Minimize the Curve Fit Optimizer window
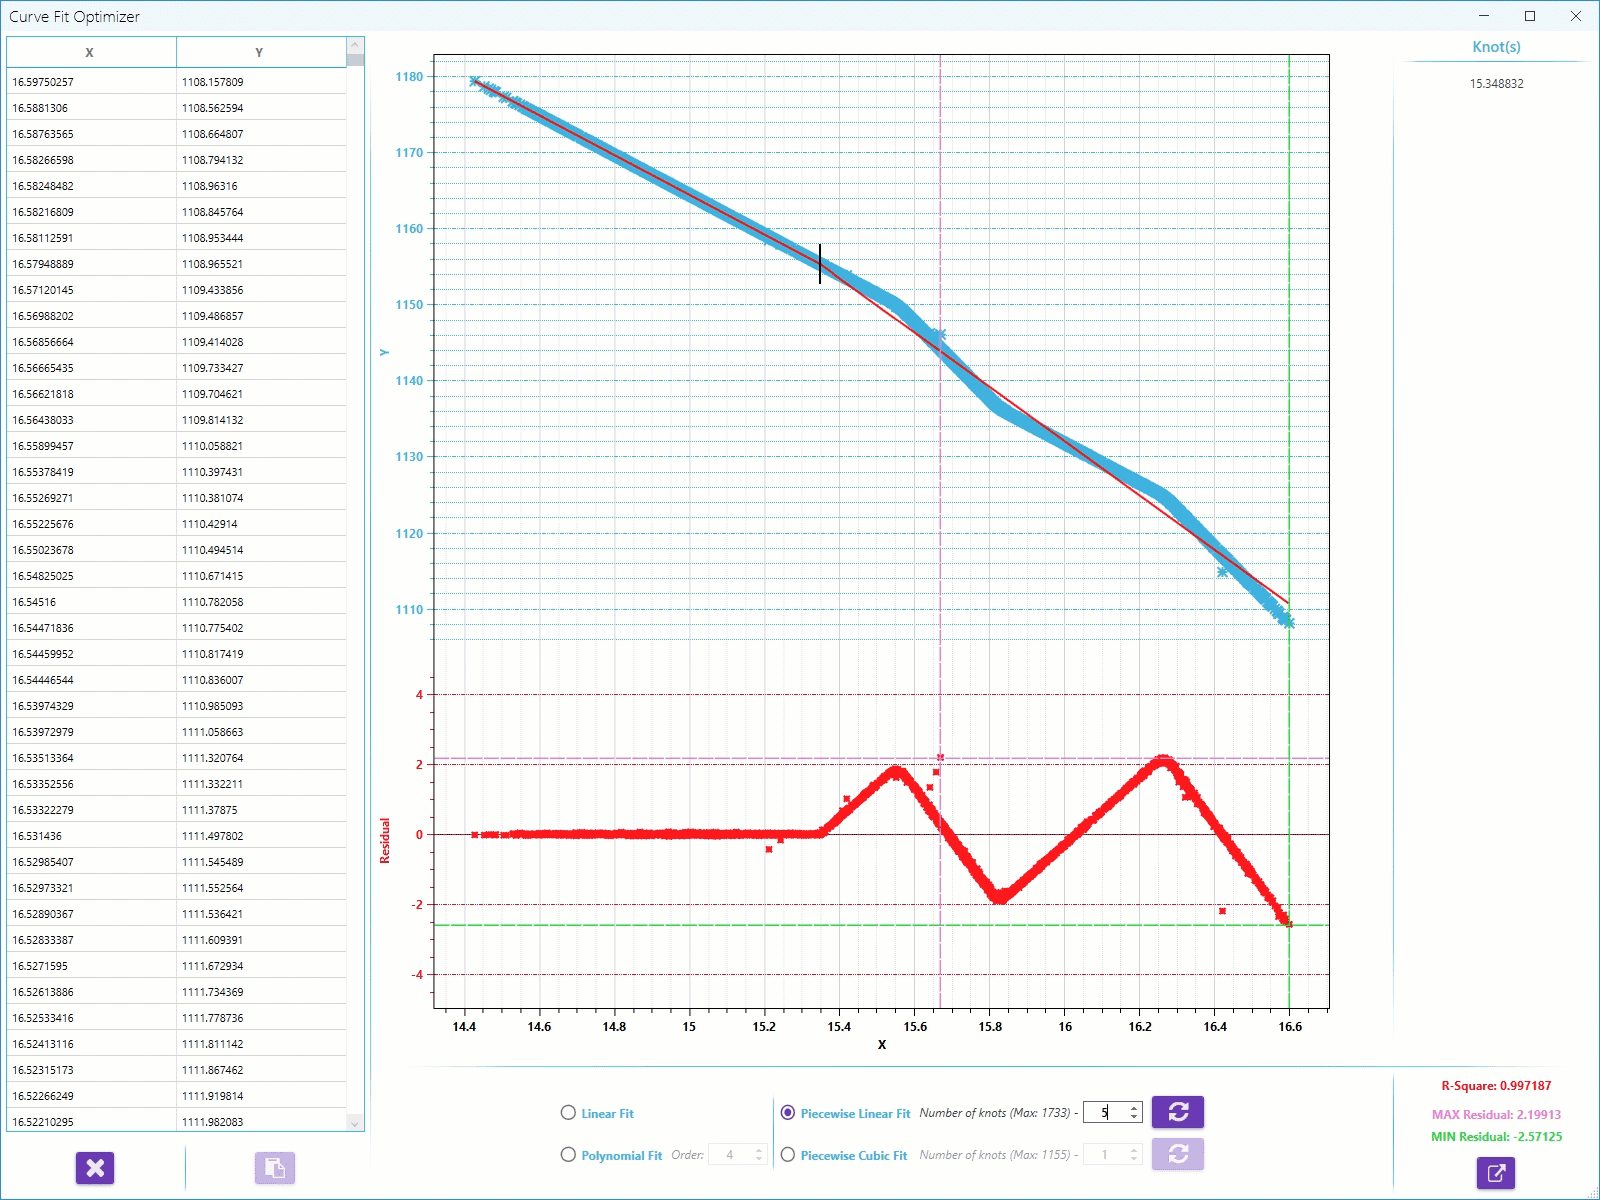Screen dimensions: 1600x1200 click(x=1484, y=16)
